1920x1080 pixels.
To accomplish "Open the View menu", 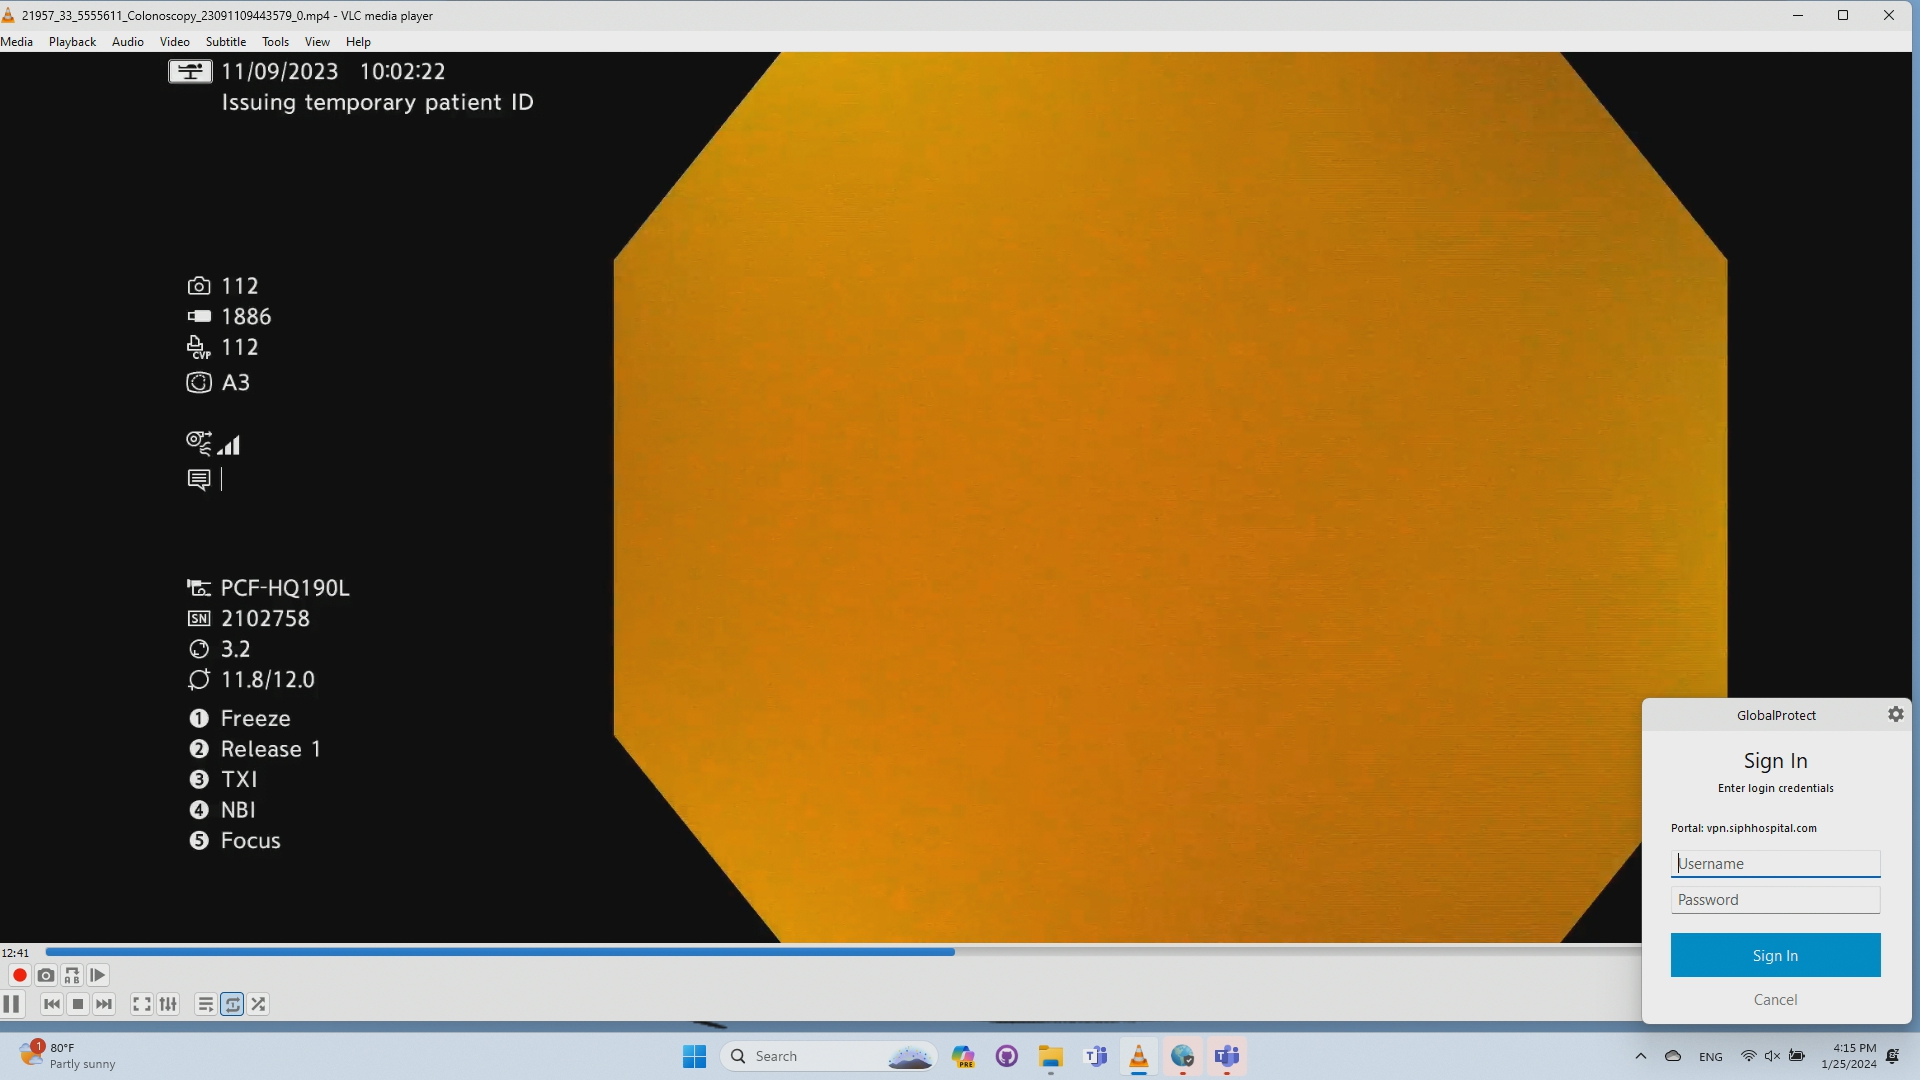I will coord(317,42).
